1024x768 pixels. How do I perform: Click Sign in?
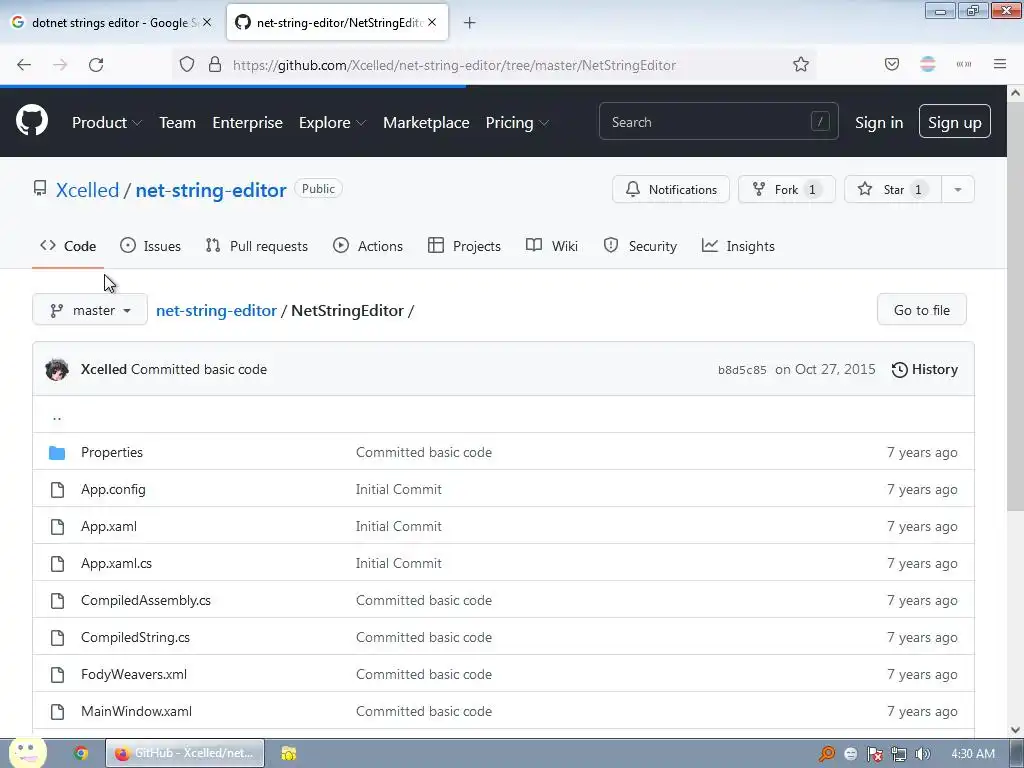[879, 123]
